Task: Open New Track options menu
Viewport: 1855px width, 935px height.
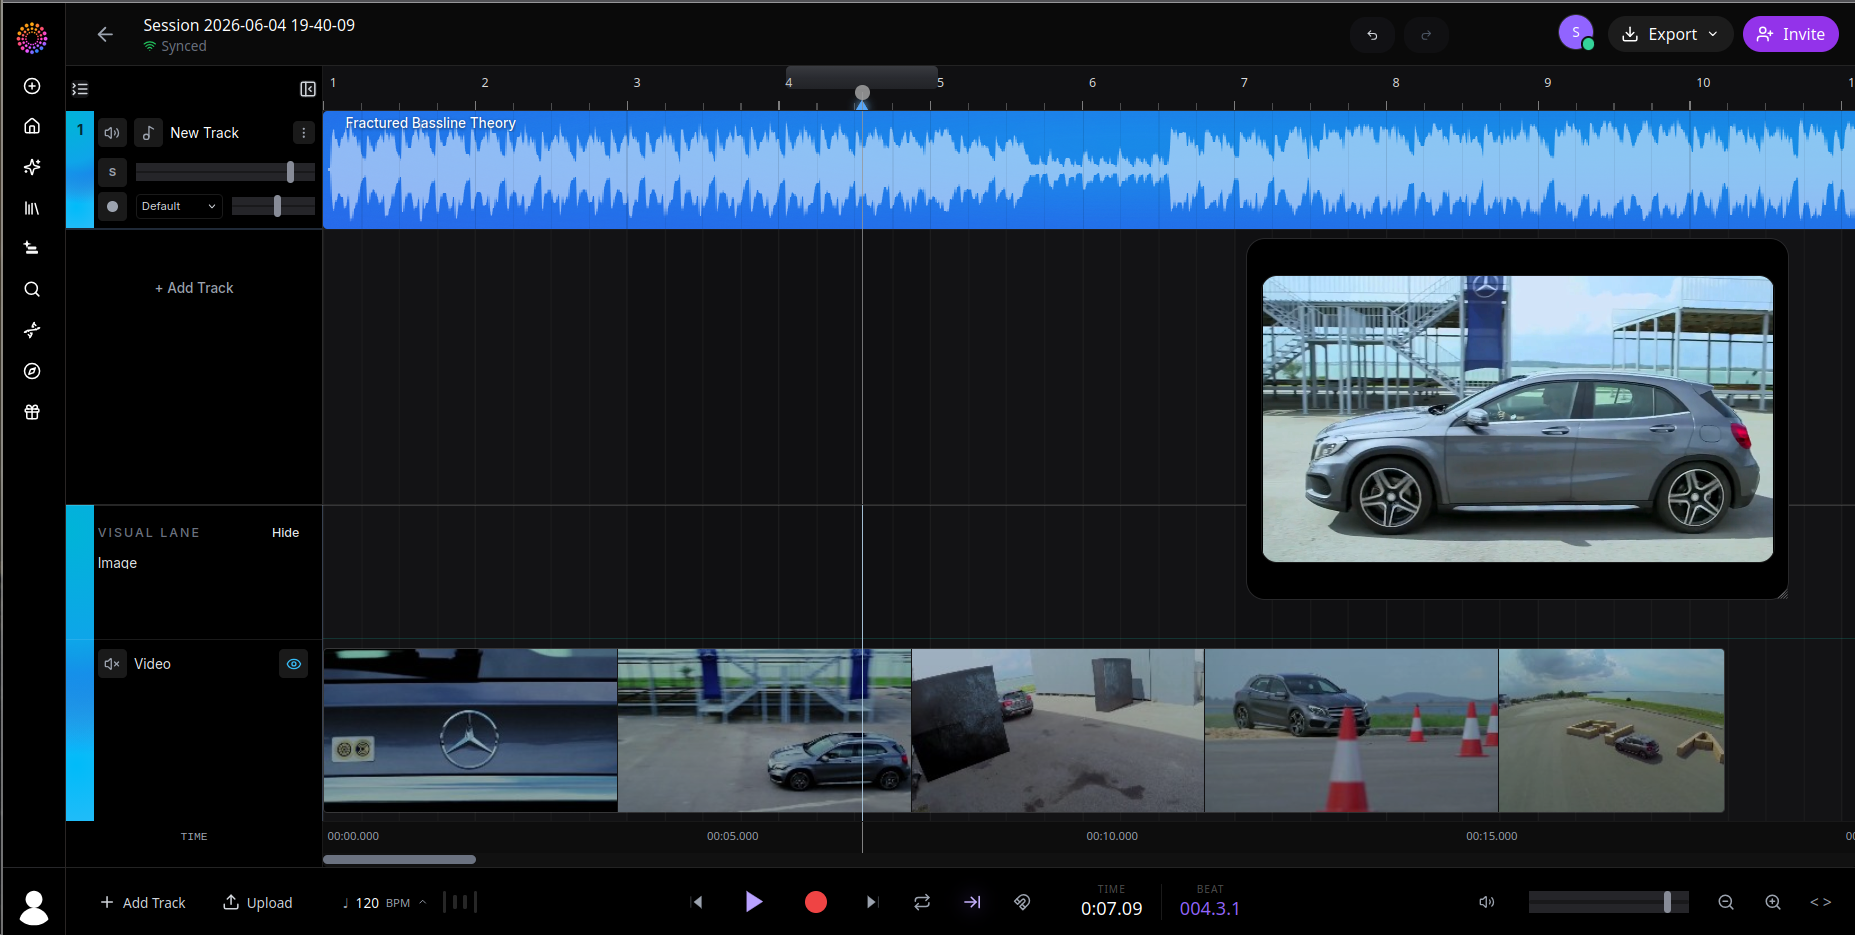Action: [x=304, y=132]
